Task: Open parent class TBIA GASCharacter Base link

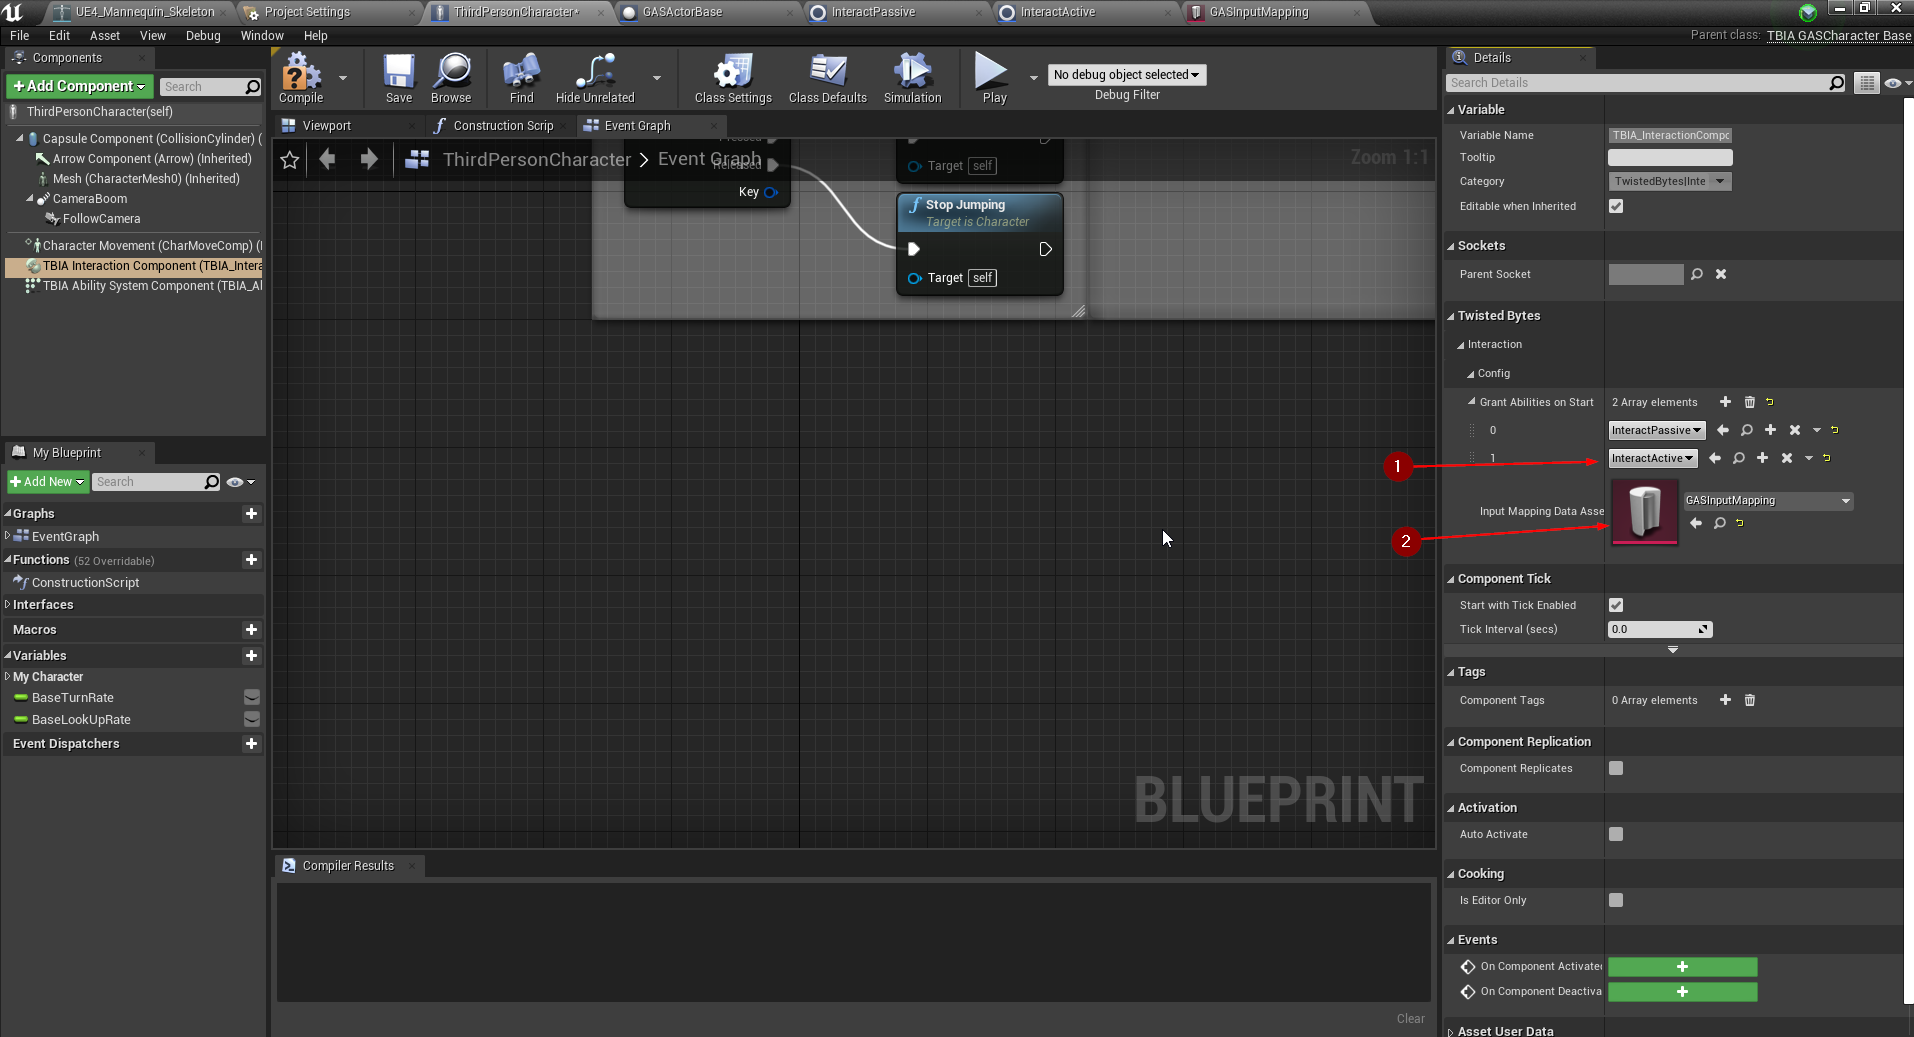Action: coord(1838,35)
